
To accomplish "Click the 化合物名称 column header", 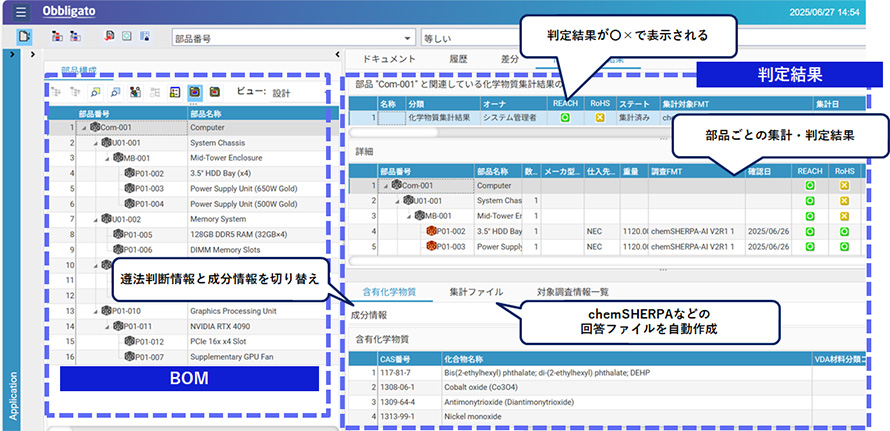I will (x=627, y=359).
